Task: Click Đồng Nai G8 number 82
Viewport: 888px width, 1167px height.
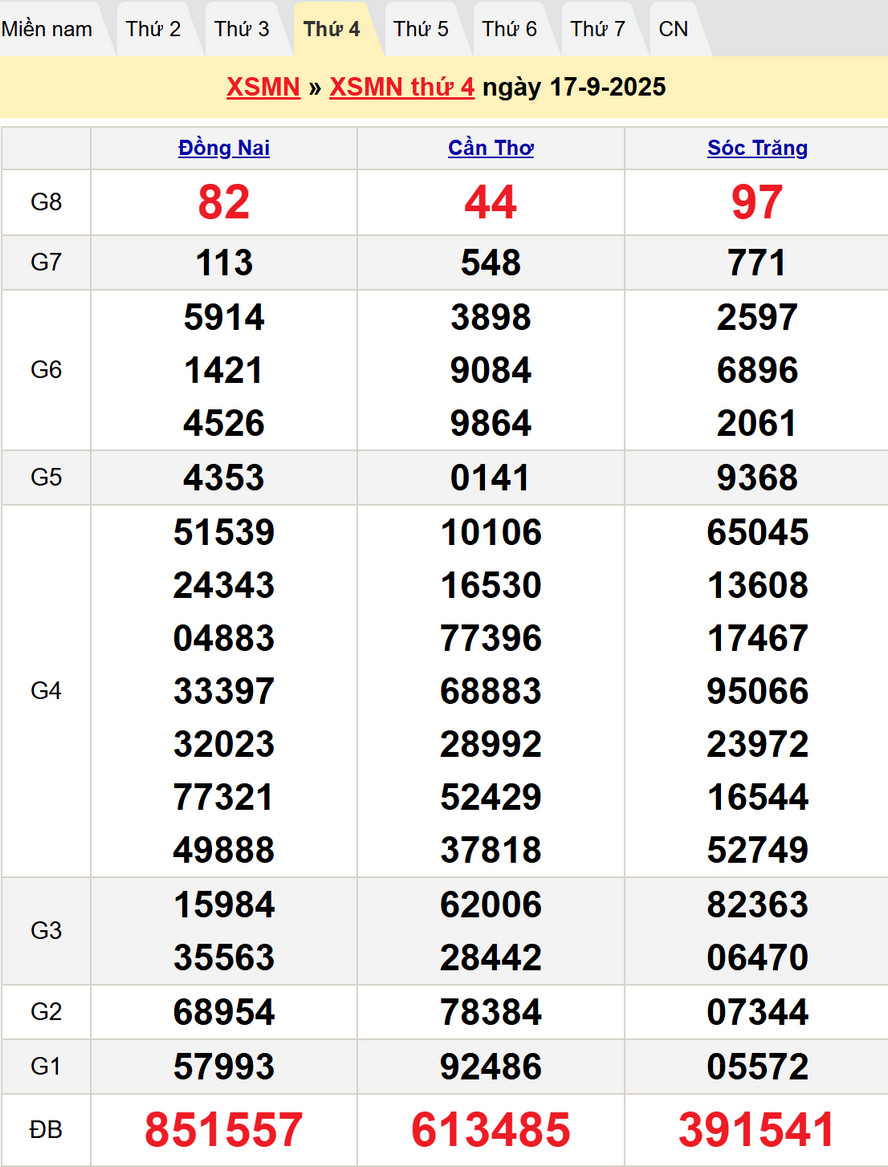Action: pos(224,202)
